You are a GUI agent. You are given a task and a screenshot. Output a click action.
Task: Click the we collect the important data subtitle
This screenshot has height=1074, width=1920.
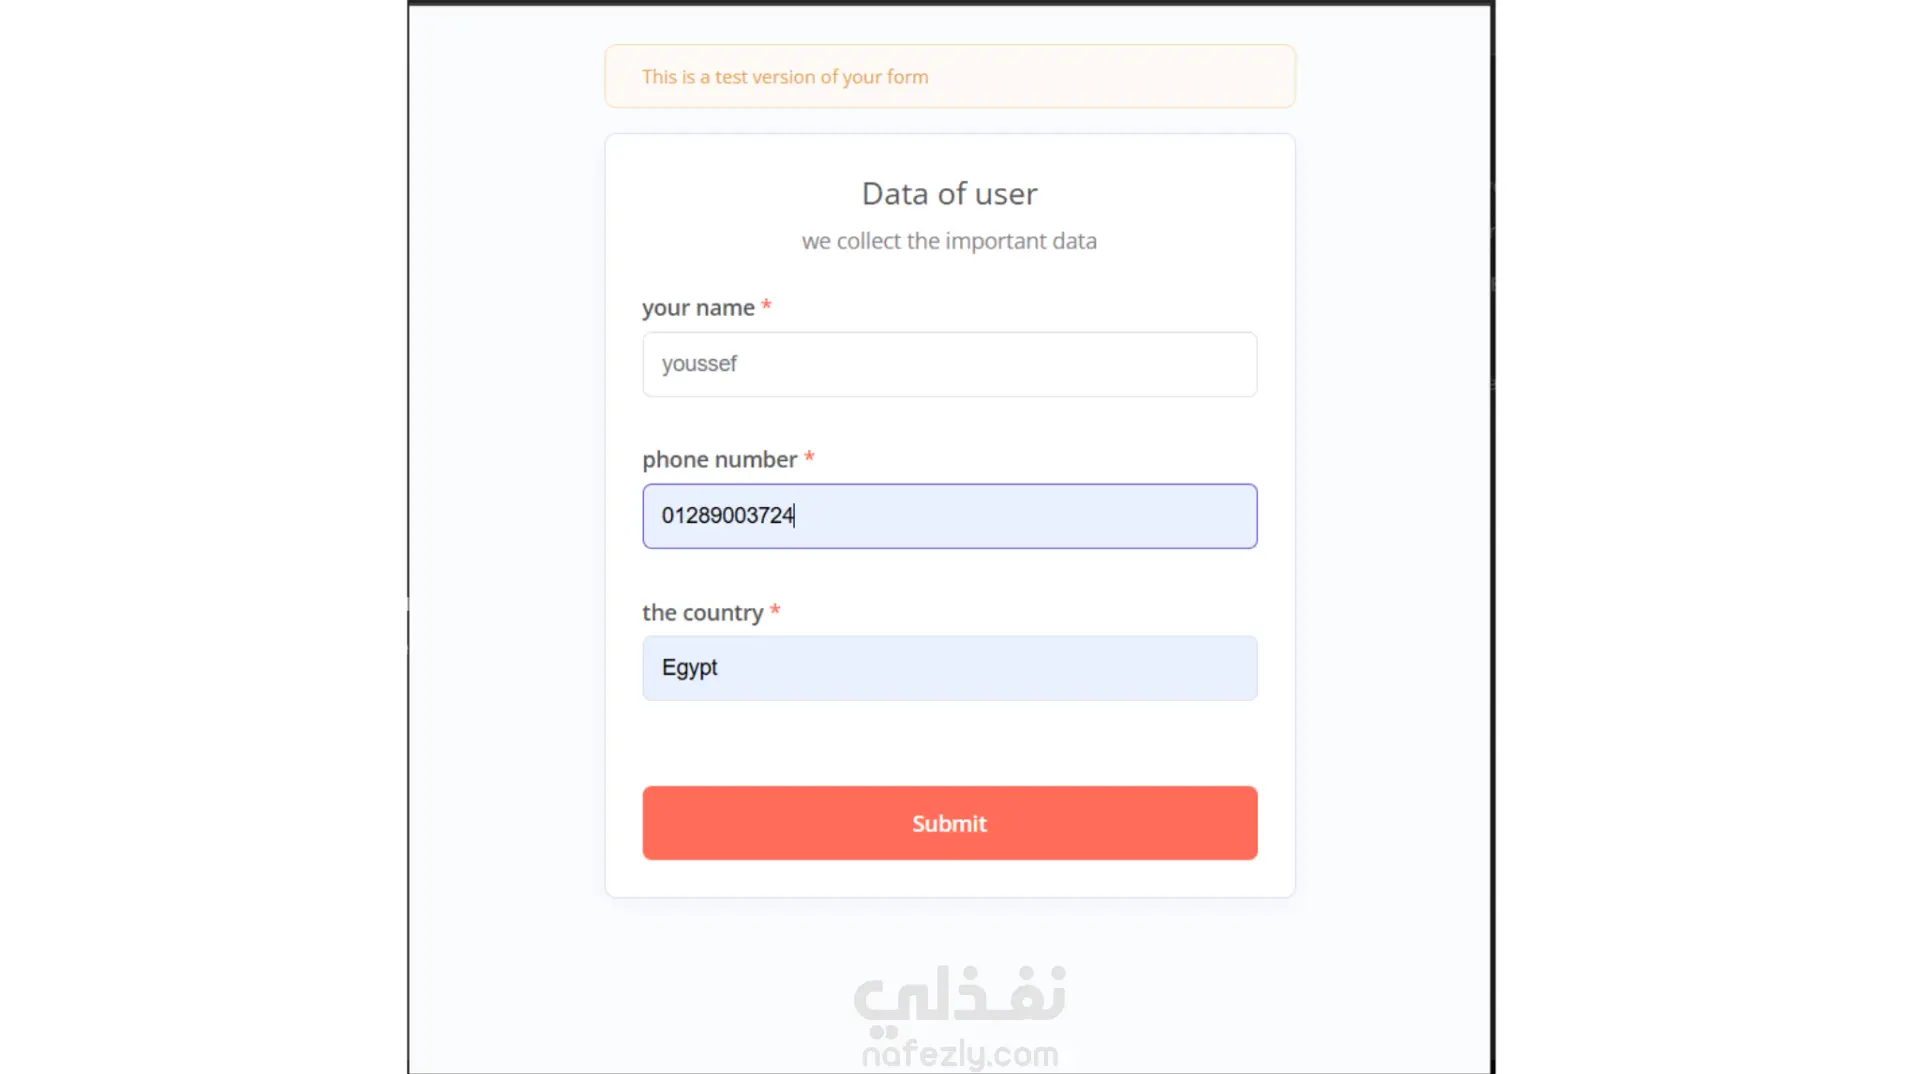[949, 241]
